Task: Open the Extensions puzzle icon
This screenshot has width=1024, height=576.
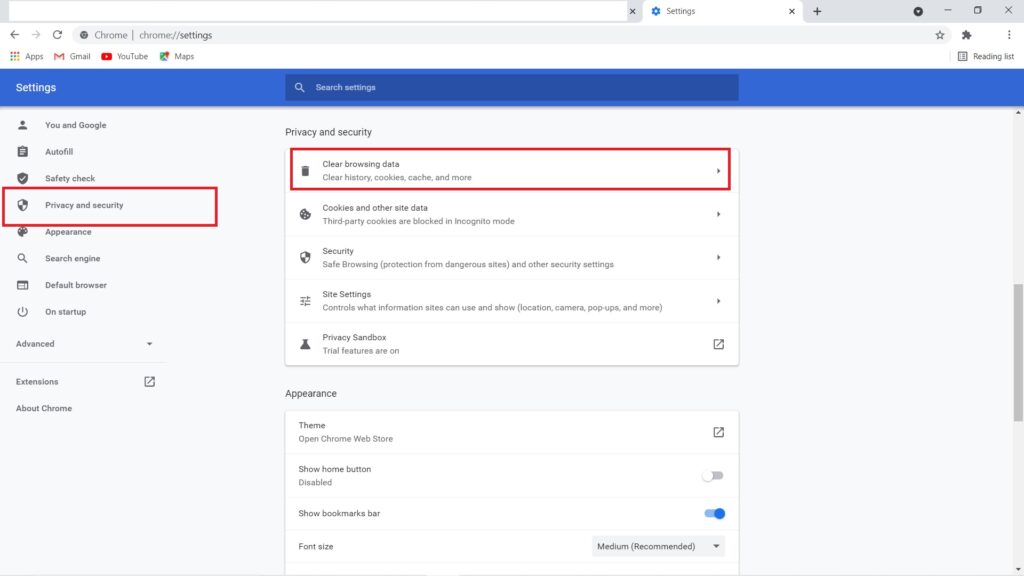Action: (966, 35)
